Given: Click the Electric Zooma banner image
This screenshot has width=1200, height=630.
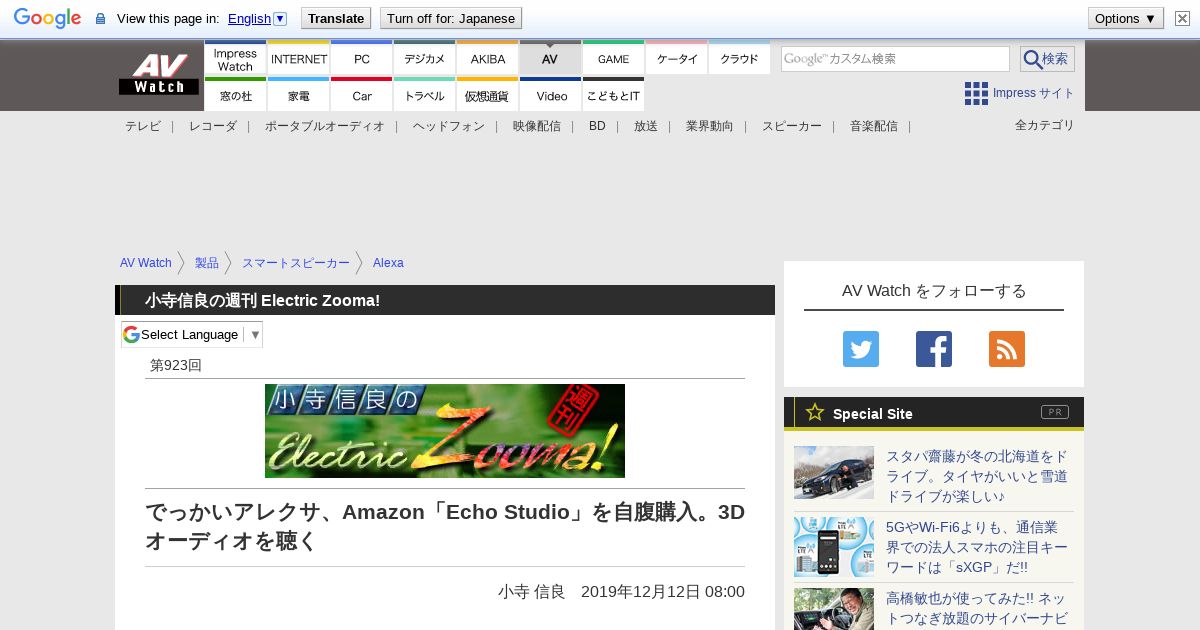Looking at the screenshot, I should pyautogui.click(x=445, y=431).
